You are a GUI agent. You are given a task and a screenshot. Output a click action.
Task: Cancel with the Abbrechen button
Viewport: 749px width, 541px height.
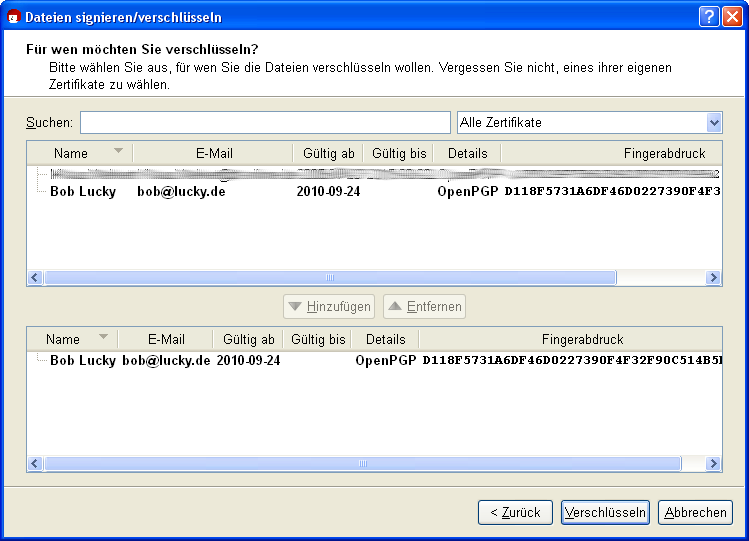coord(695,512)
